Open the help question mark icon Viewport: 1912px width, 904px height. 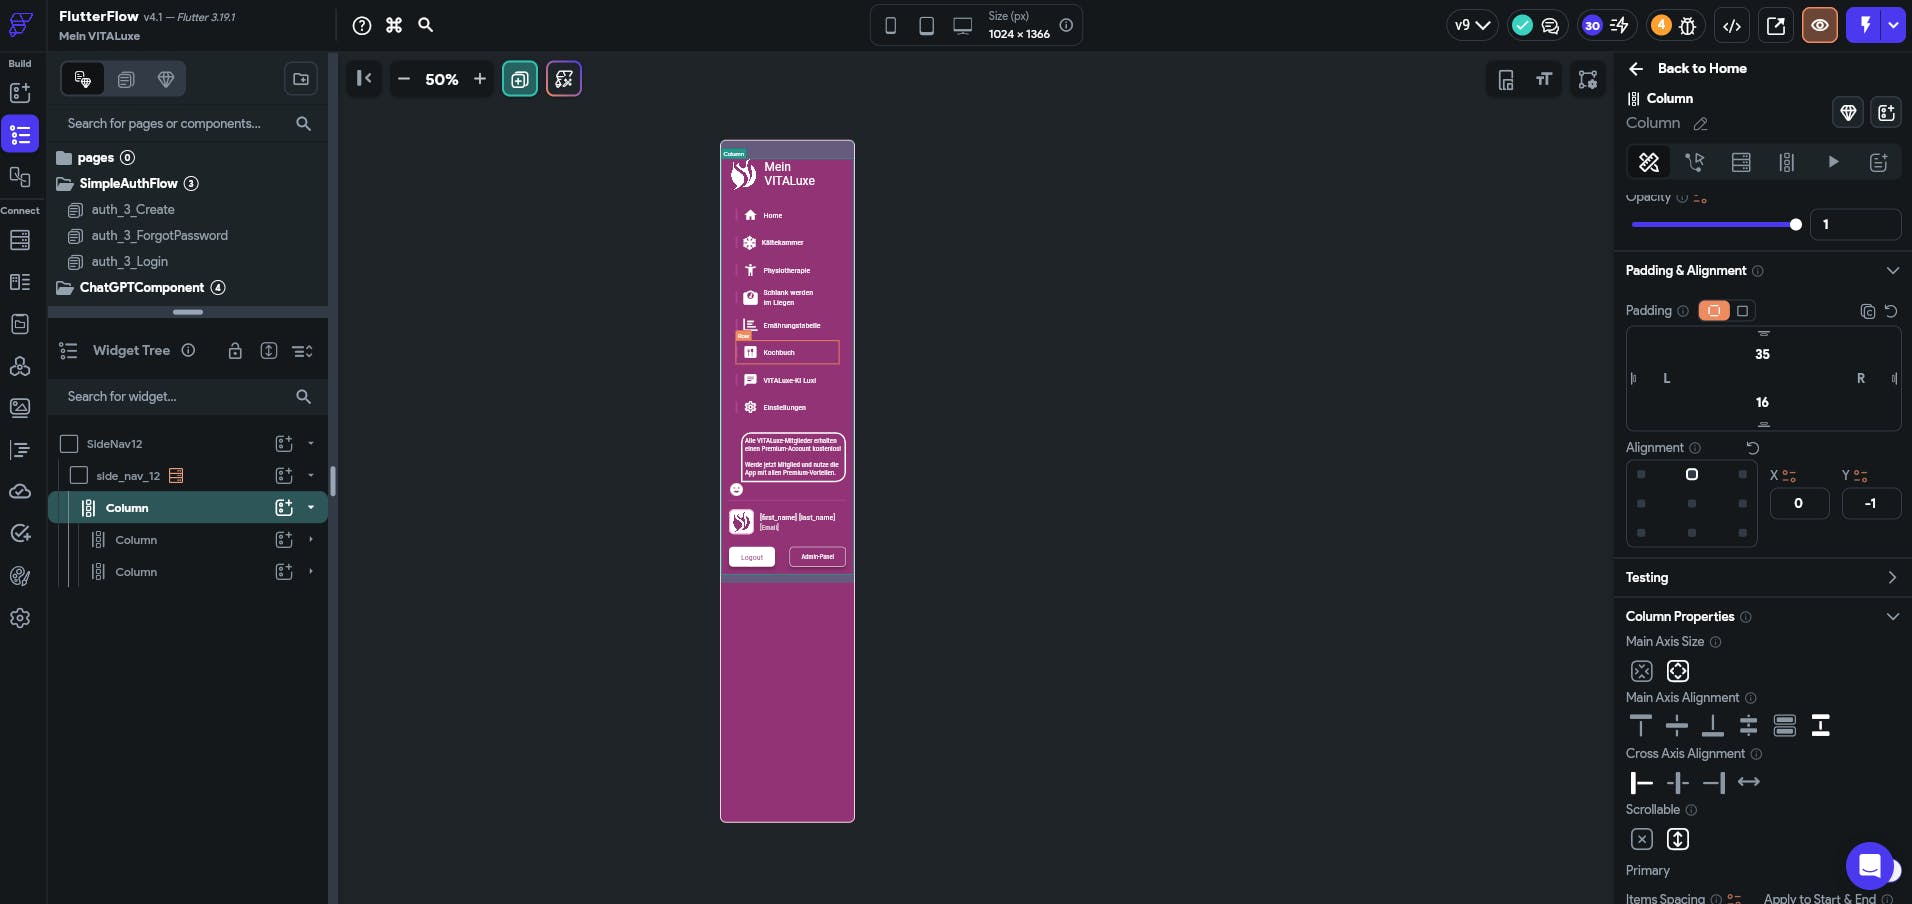[x=362, y=25]
